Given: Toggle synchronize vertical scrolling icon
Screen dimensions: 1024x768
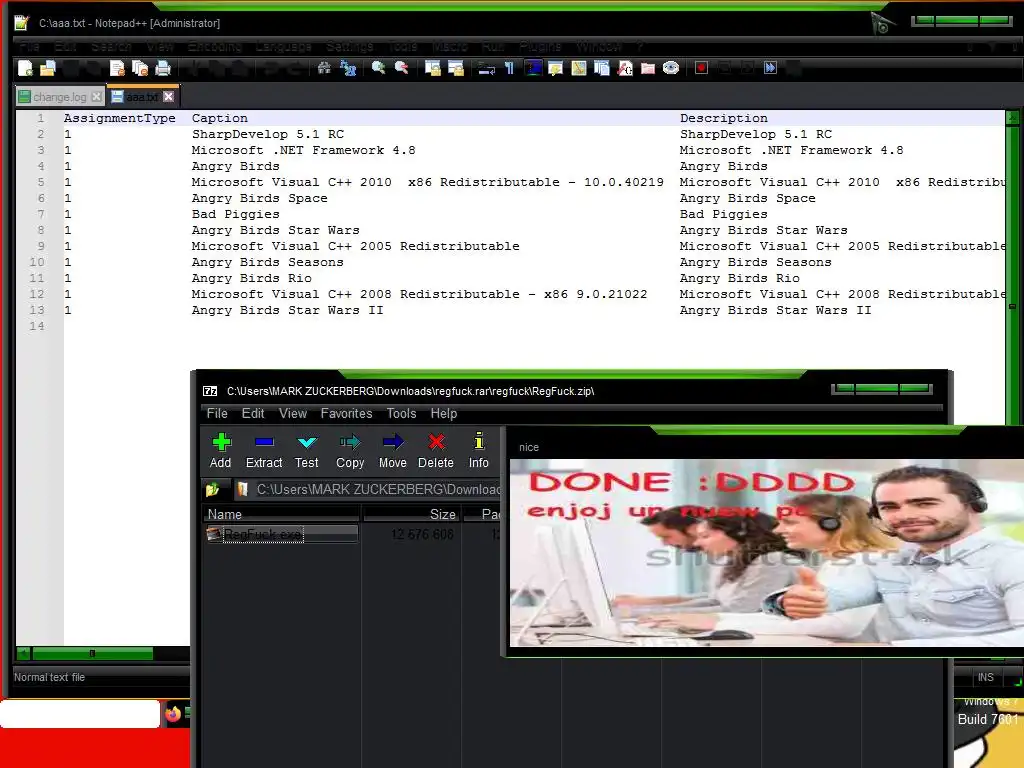Looking at the screenshot, I should (x=432, y=68).
